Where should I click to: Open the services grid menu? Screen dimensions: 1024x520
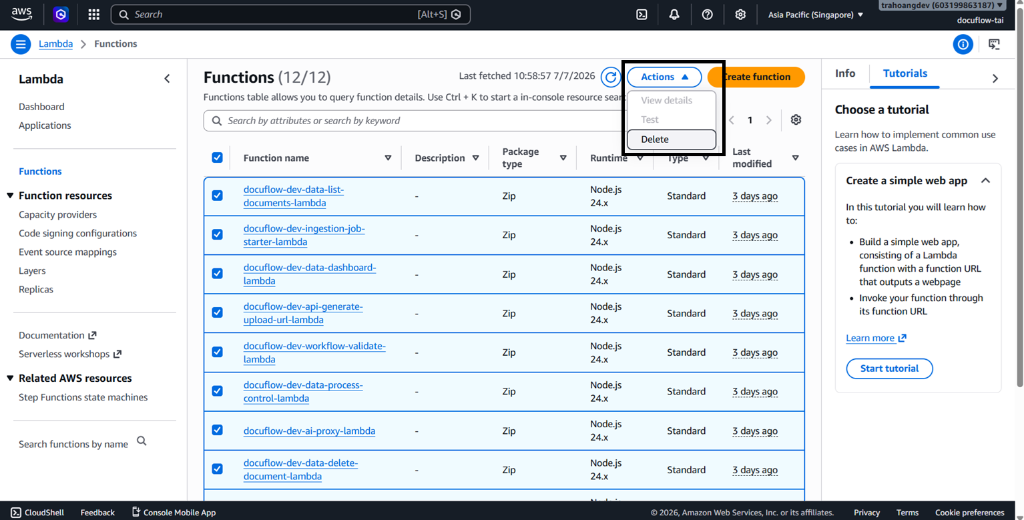click(x=94, y=14)
